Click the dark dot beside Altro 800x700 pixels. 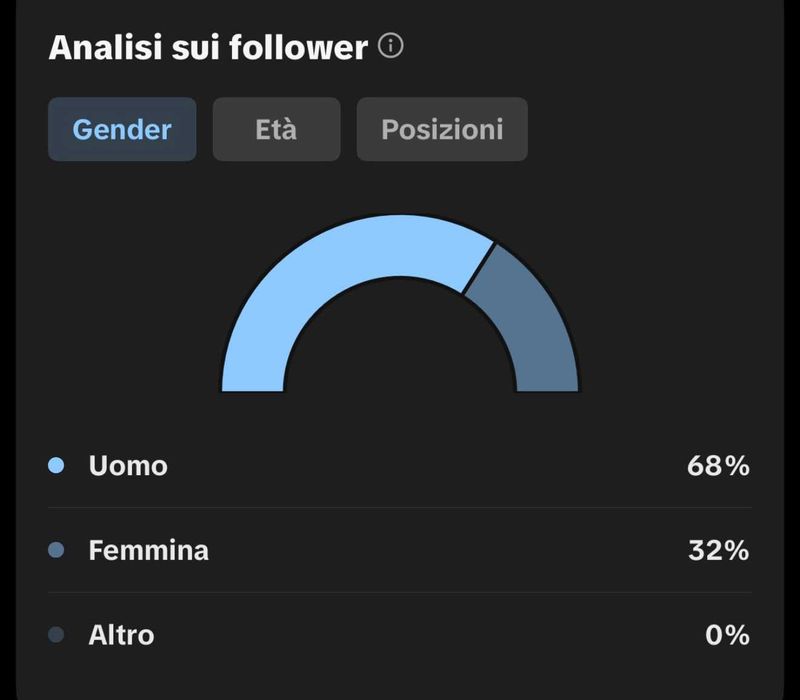(x=57, y=635)
